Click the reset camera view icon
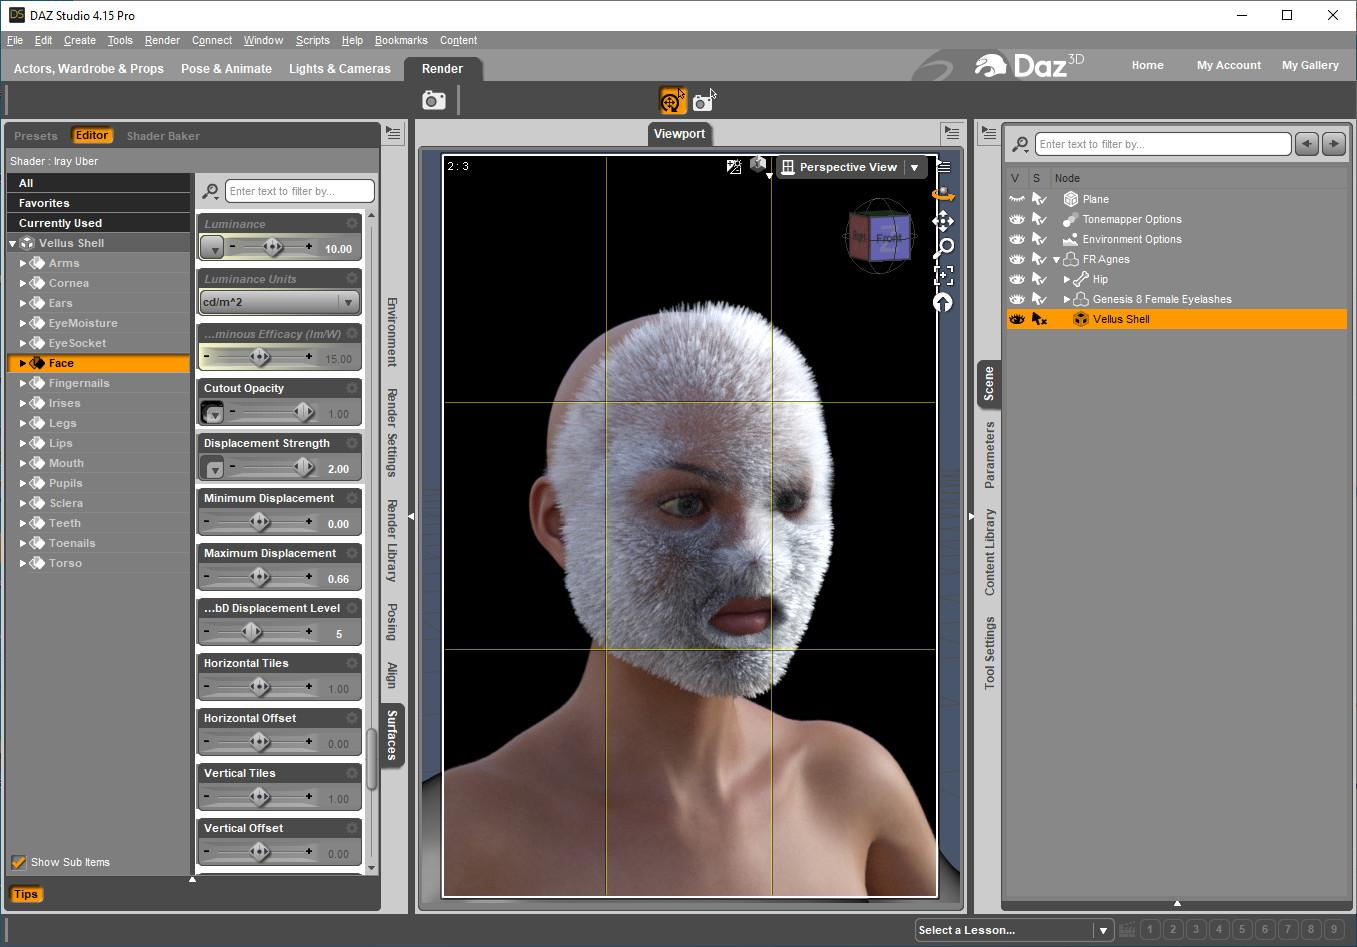Image resolution: width=1357 pixels, height=947 pixels. point(942,302)
